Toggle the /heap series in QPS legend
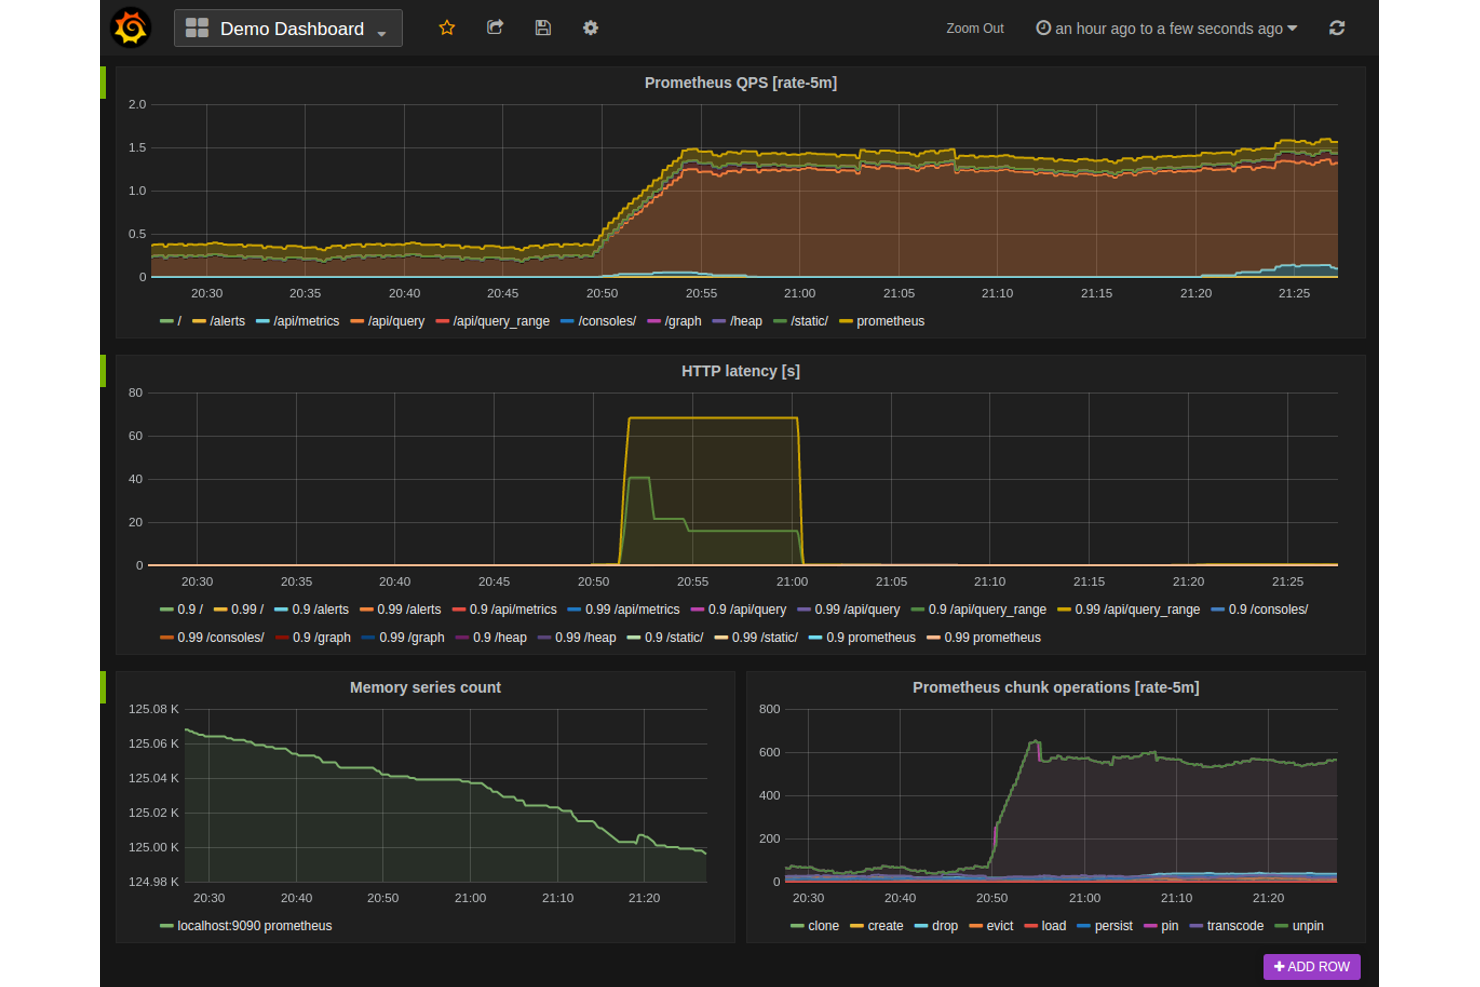This screenshot has height=987, width=1480. click(x=746, y=321)
